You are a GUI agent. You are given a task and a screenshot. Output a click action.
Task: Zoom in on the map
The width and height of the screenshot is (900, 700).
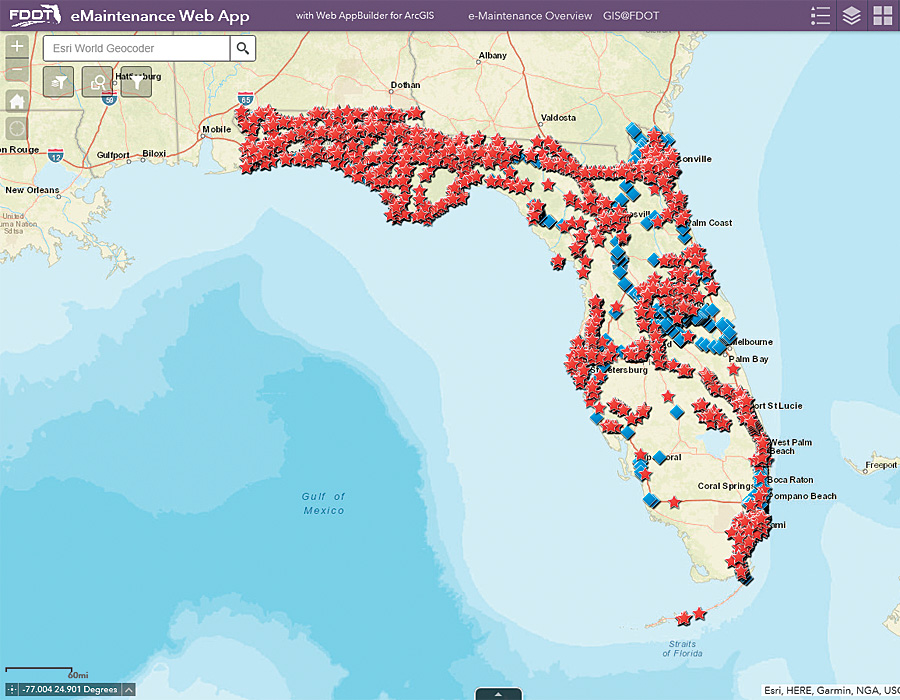[x=17, y=46]
